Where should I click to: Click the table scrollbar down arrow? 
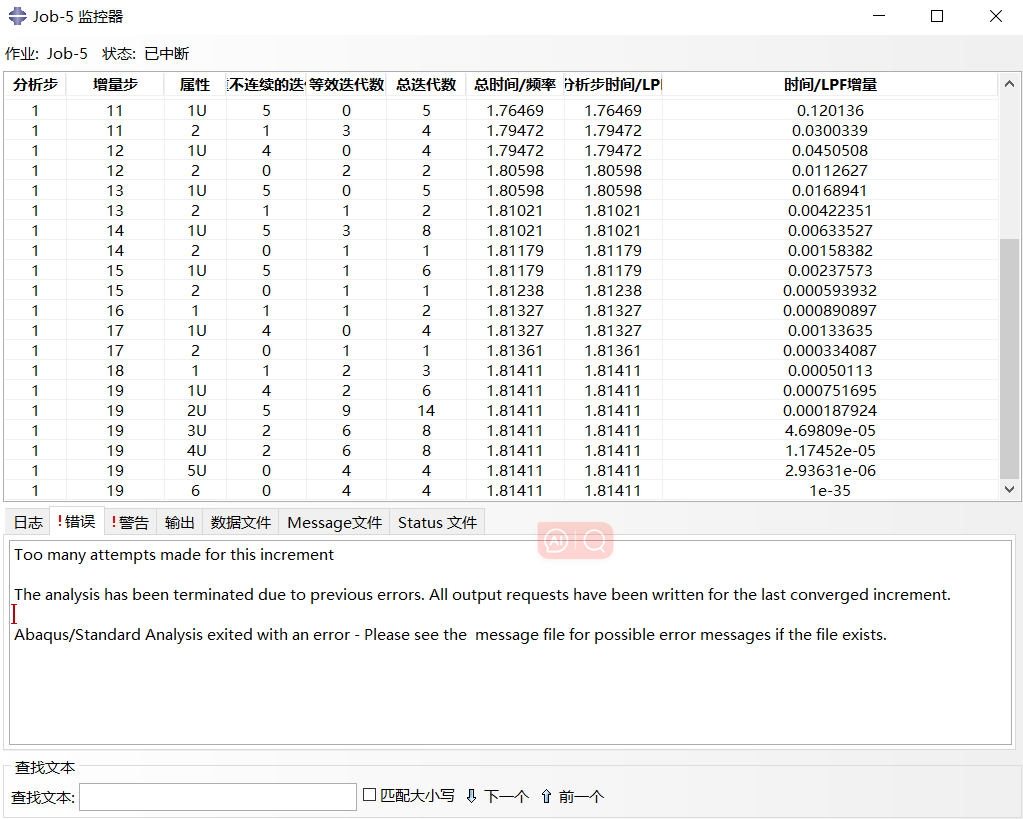coord(1009,489)
